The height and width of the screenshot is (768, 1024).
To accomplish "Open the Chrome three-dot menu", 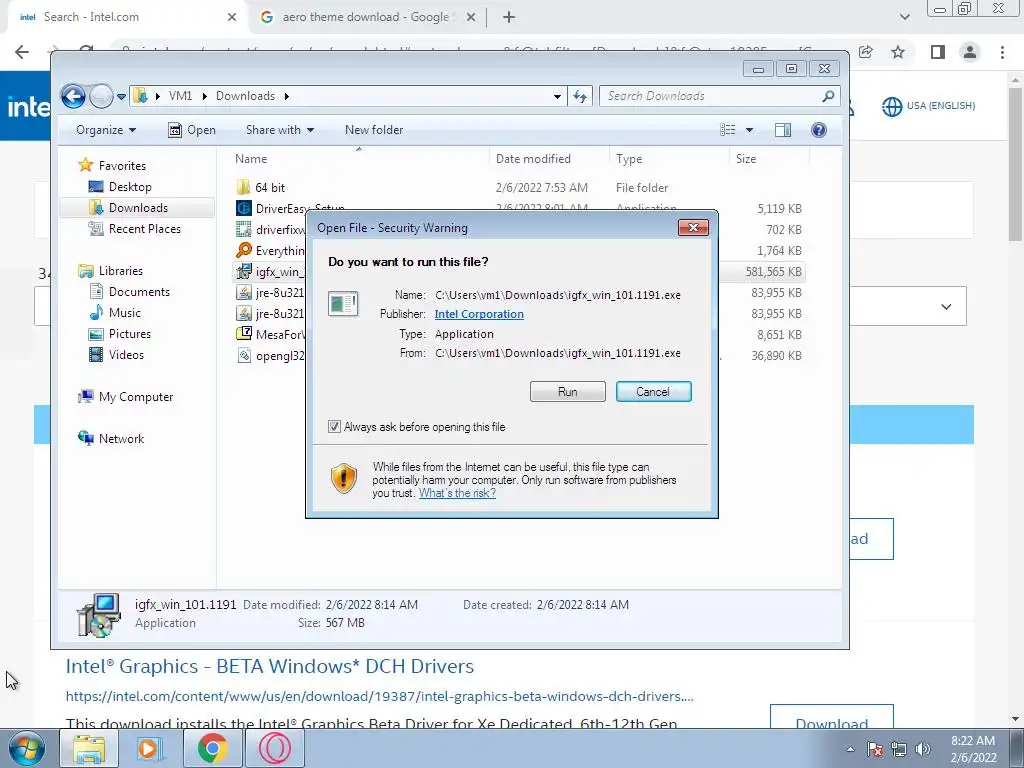I will point(1002,52).
